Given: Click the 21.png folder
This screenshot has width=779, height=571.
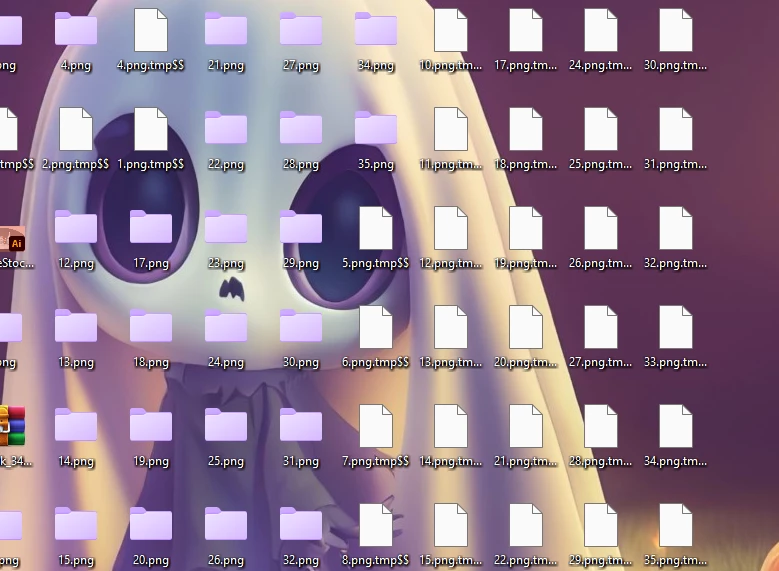Looking at the screenshot, I should click(226, 29).
